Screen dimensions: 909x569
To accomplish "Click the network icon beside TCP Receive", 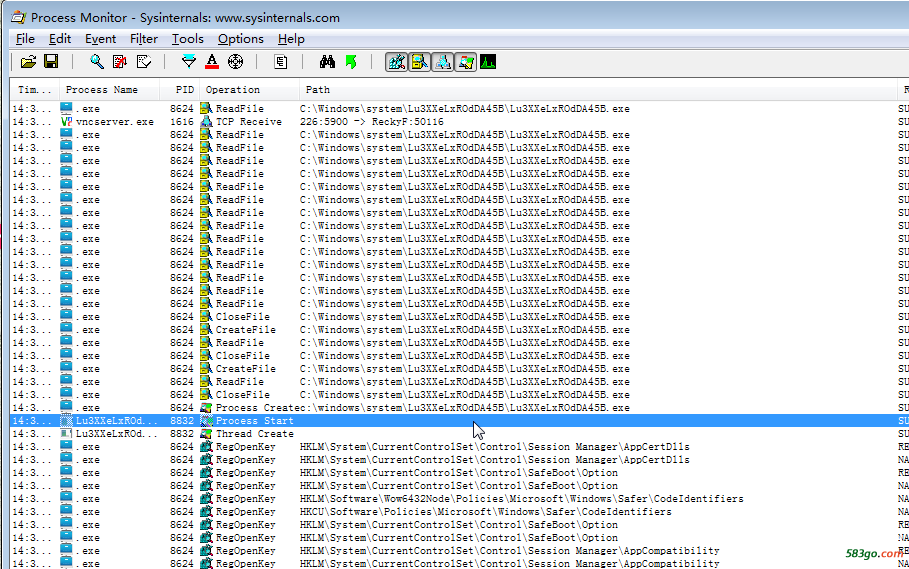I will tap(206, 122).
